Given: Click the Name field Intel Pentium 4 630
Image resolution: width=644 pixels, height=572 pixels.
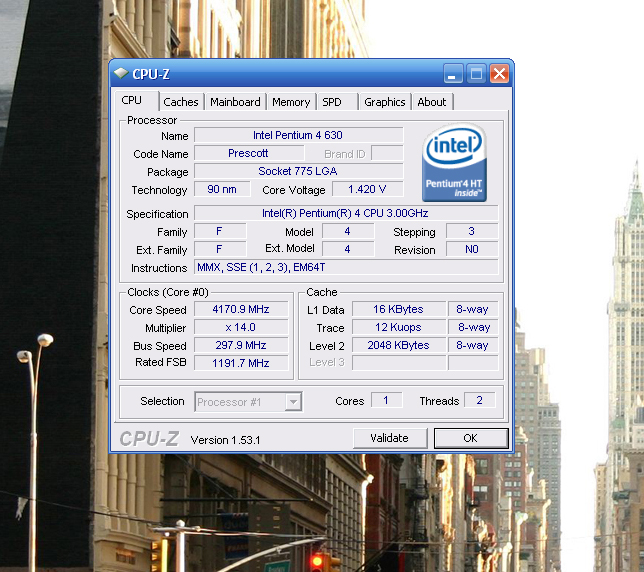Looking at the screenshot, I should tap(299, 135).
